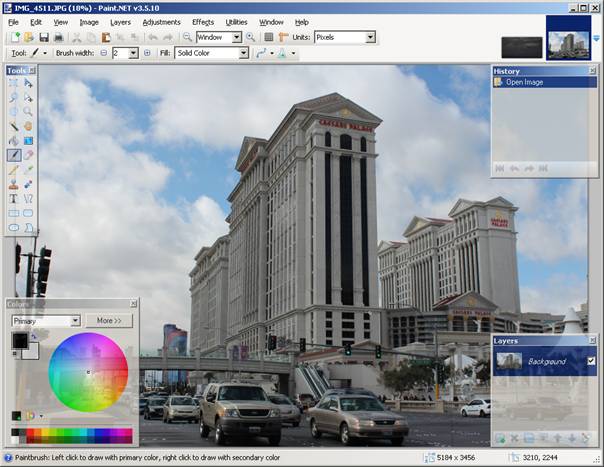Open Layer Properties icon in Layers panel
Image resolution: width=604 pixels, height=467 pixels.
(586, 438)
